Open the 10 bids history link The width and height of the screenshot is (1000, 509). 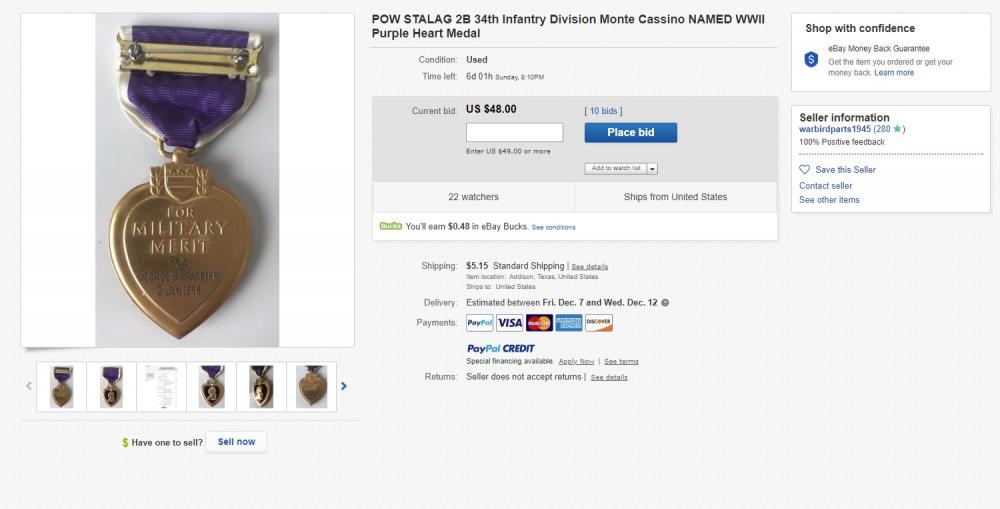coord(603,111)
